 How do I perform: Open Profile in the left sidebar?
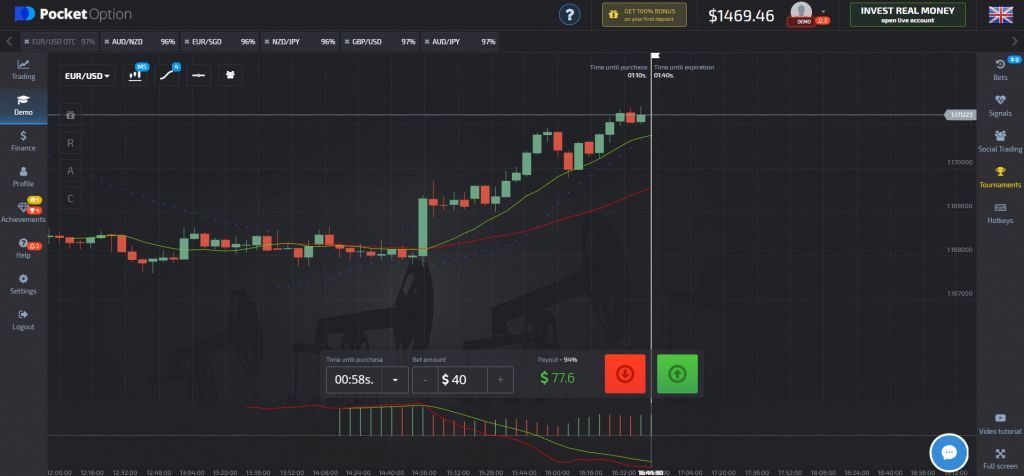click(24, 177)
